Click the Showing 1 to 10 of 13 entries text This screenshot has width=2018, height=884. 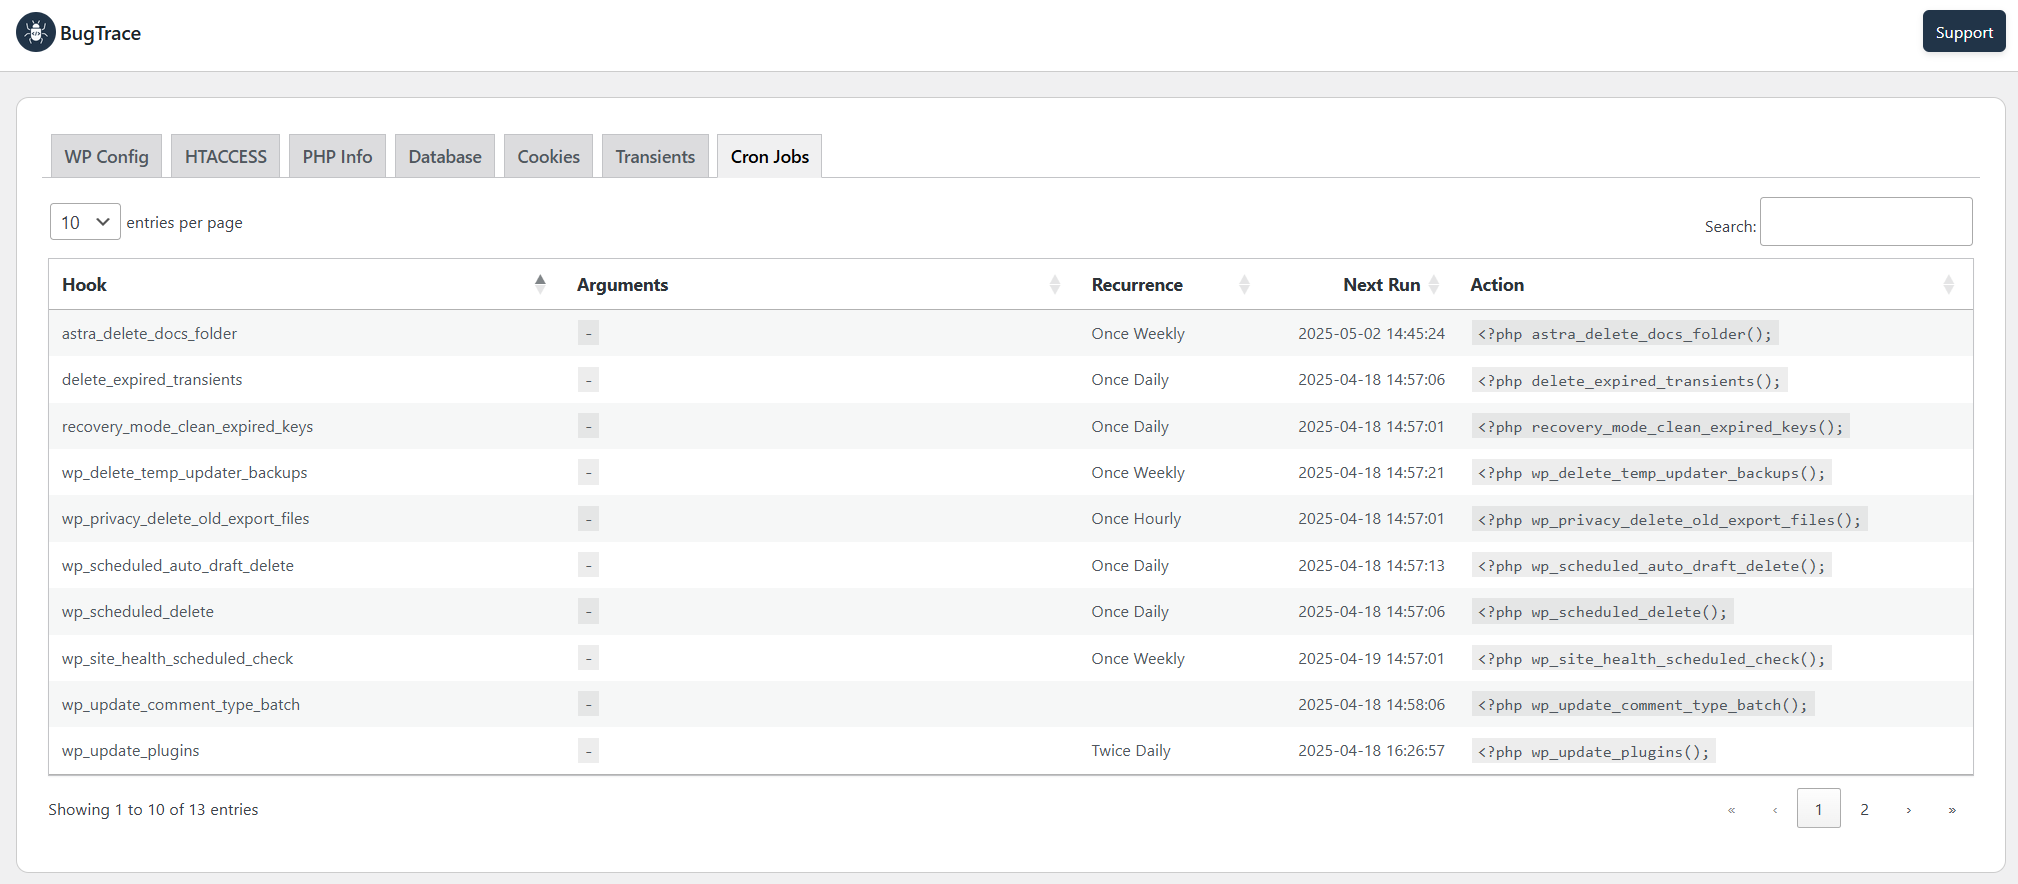(153, 810)
